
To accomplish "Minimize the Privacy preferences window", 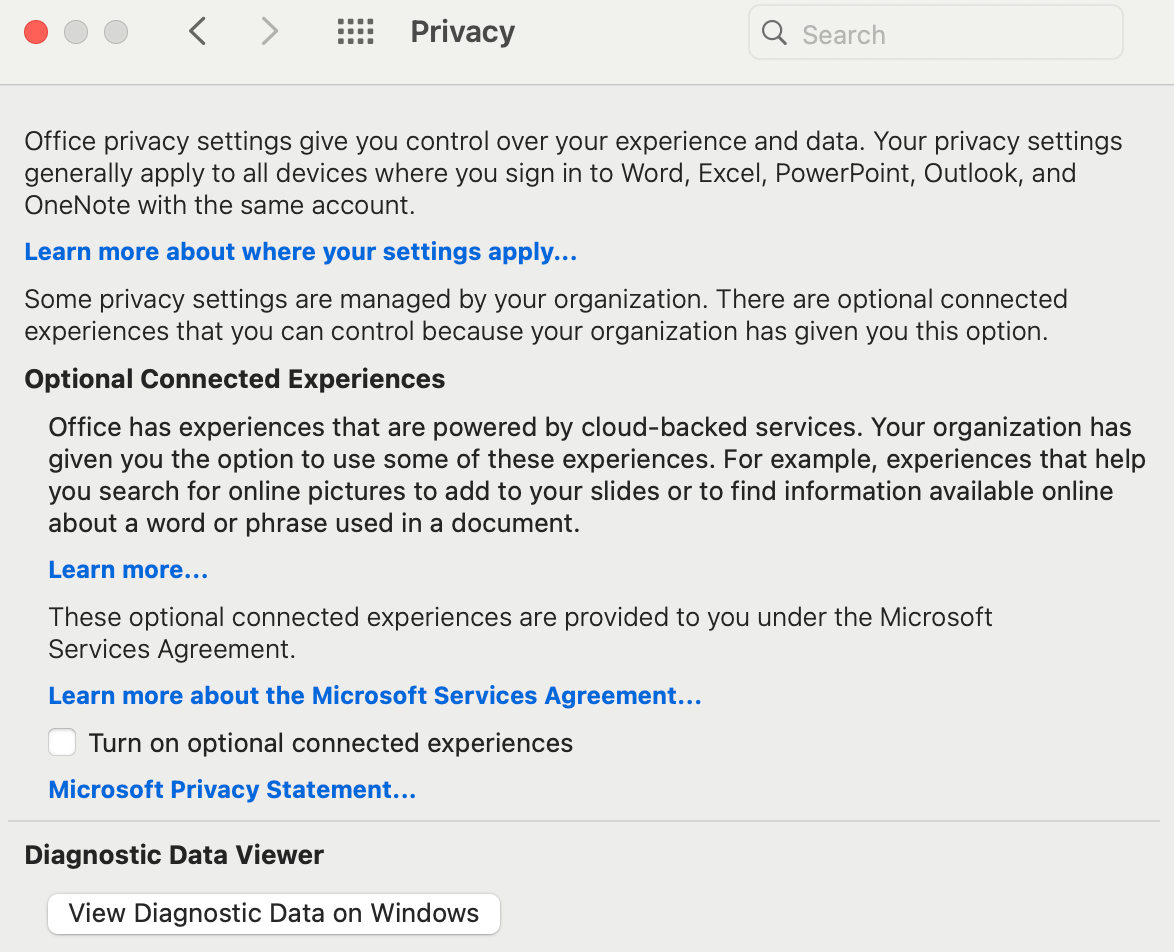I will coord(76,32).
